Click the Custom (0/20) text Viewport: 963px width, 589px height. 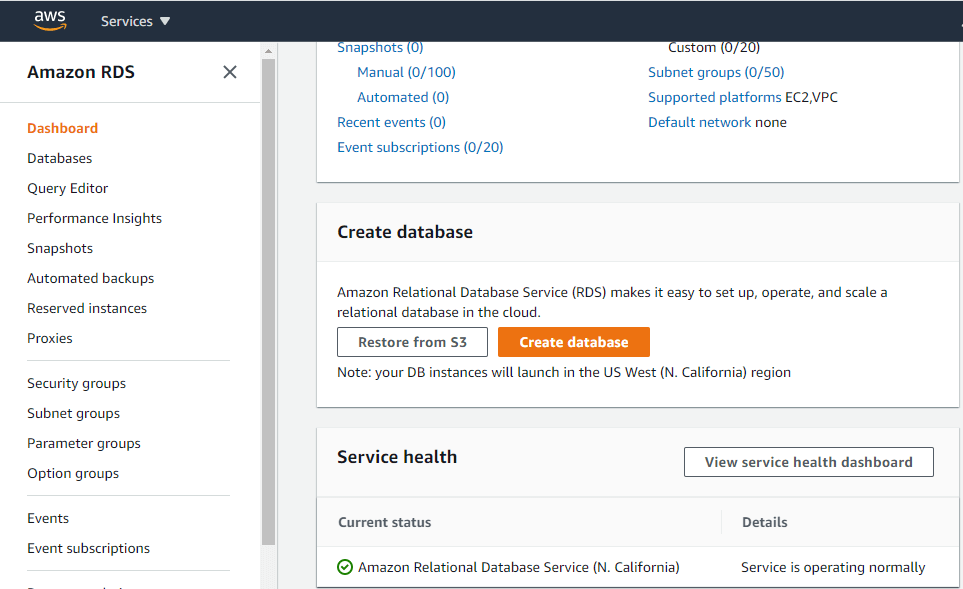pos(714,47)
